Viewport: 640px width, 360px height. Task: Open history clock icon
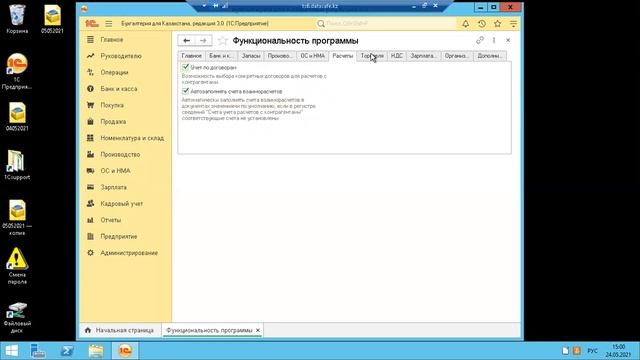[482, 24]
